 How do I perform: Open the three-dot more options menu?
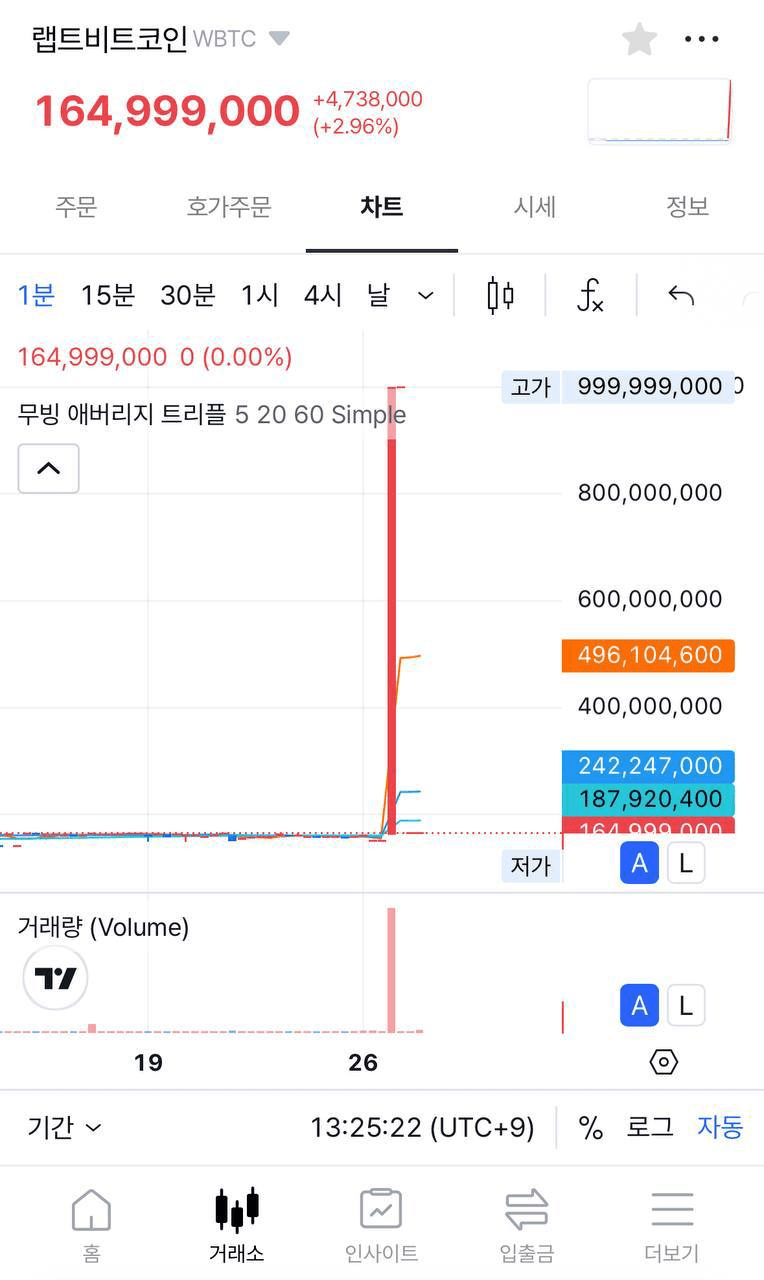[x=701, y=39]
